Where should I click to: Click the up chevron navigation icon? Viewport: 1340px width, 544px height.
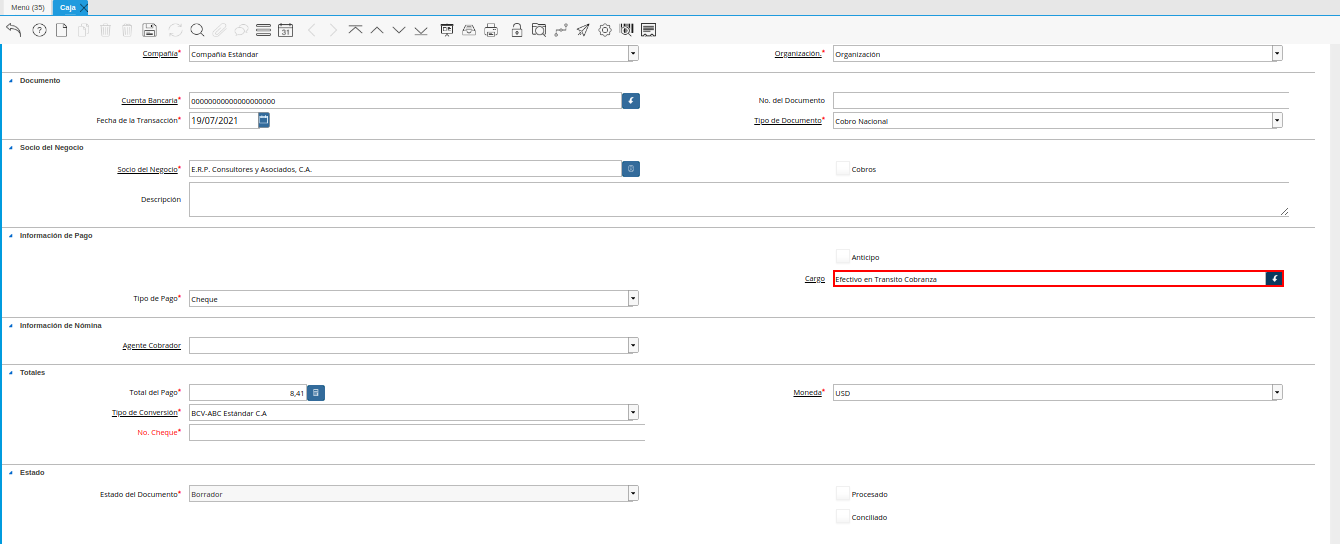click(377, 30)
